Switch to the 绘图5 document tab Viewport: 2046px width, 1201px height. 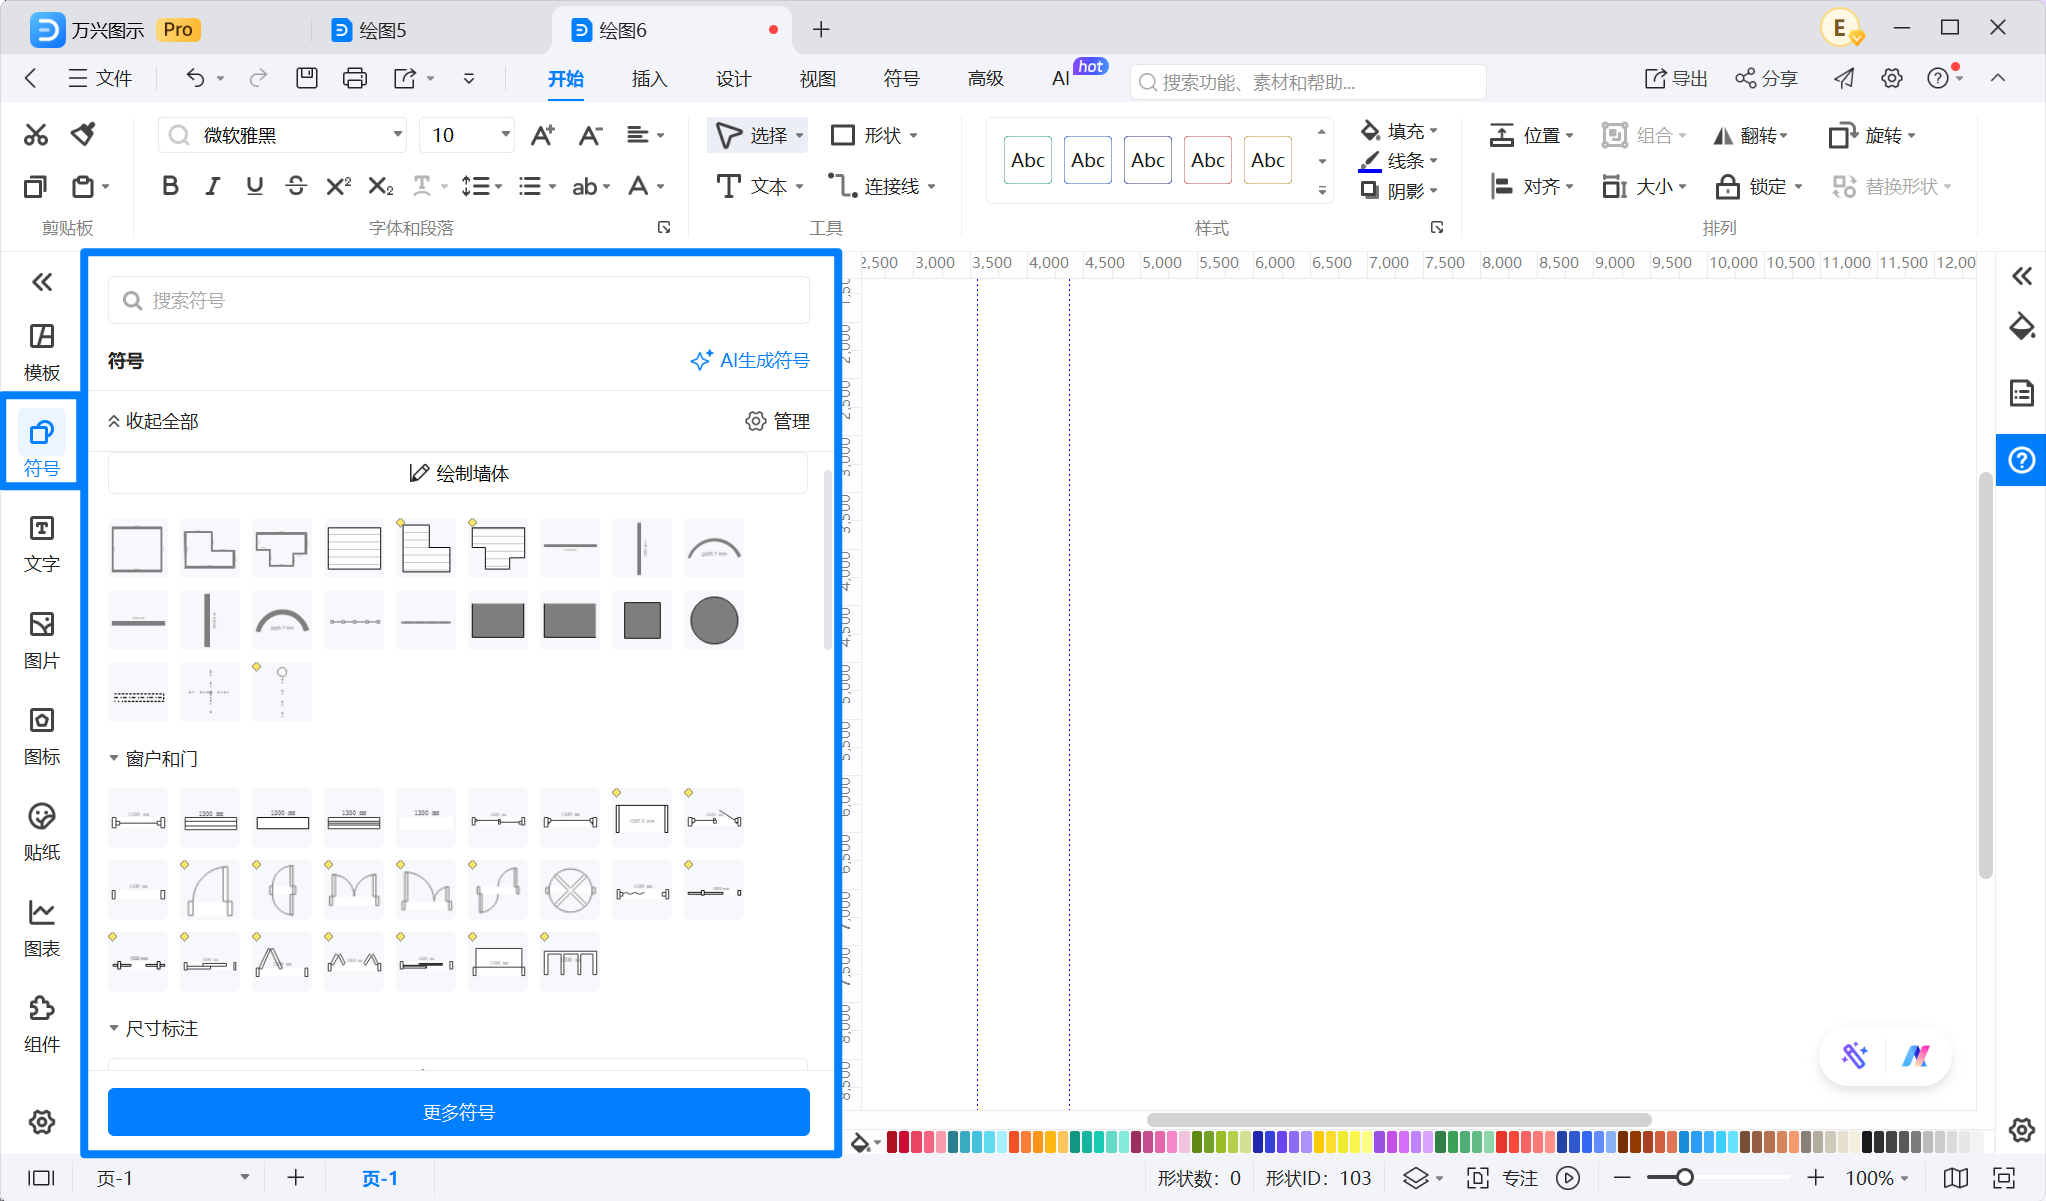click(x=370, y=30)
